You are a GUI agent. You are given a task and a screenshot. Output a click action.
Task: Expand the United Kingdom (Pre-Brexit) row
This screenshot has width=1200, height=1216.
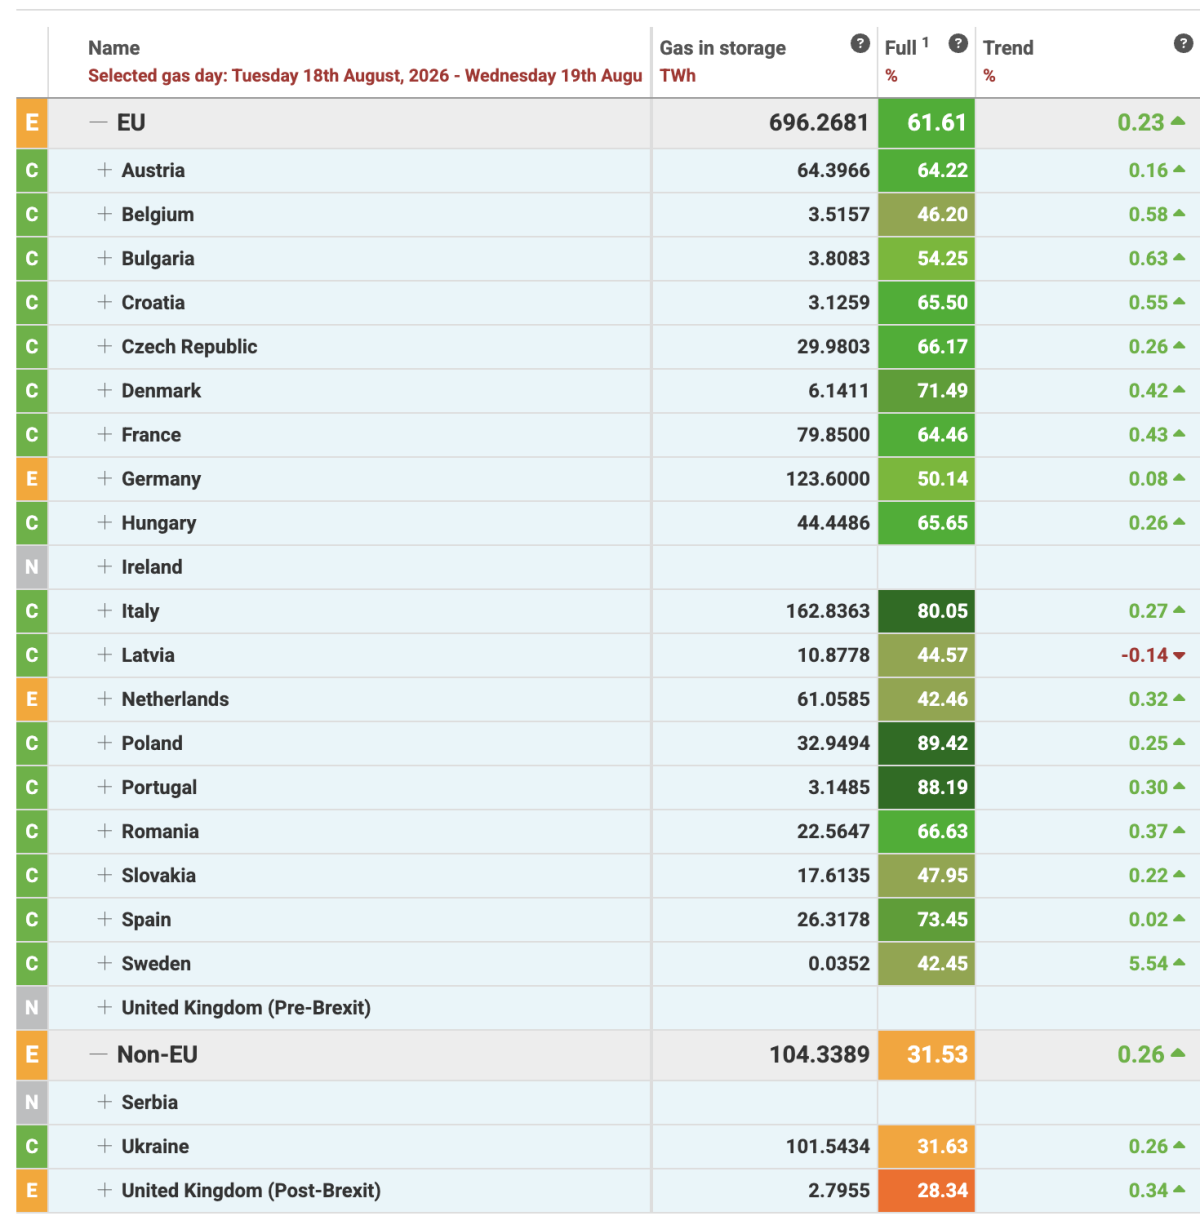[x=105, y=1006]
